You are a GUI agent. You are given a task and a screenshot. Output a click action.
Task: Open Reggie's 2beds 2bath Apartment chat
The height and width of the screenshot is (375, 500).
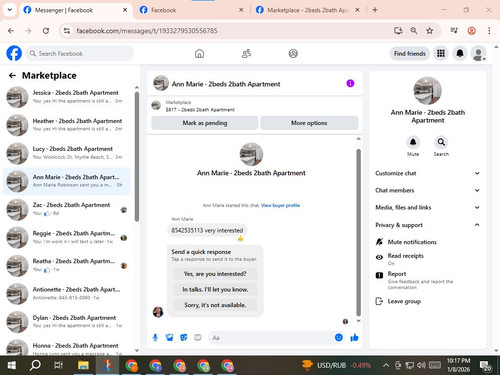tap(67, 237)
